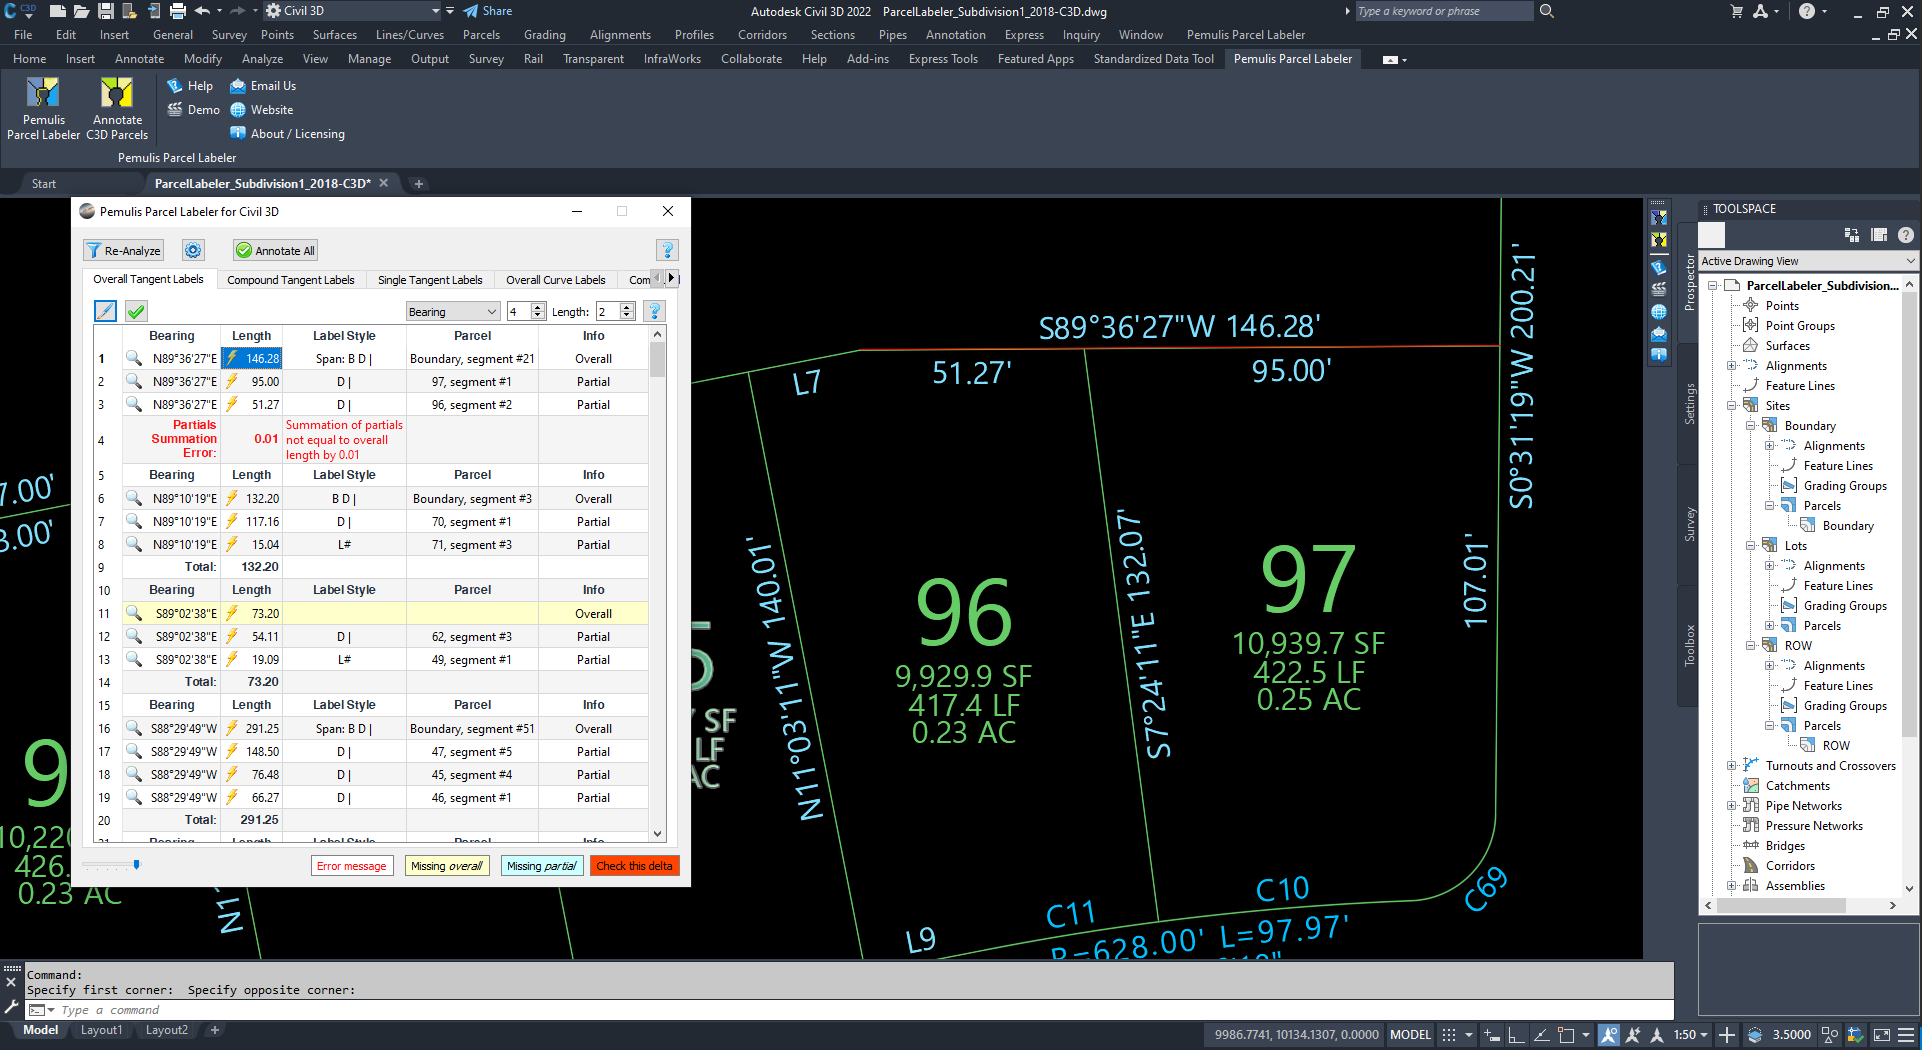The width and height of the screenshot is (1922, 1050).
Task: Toggle the drawing grid display in status bar
Action: coord(1448,1035)
